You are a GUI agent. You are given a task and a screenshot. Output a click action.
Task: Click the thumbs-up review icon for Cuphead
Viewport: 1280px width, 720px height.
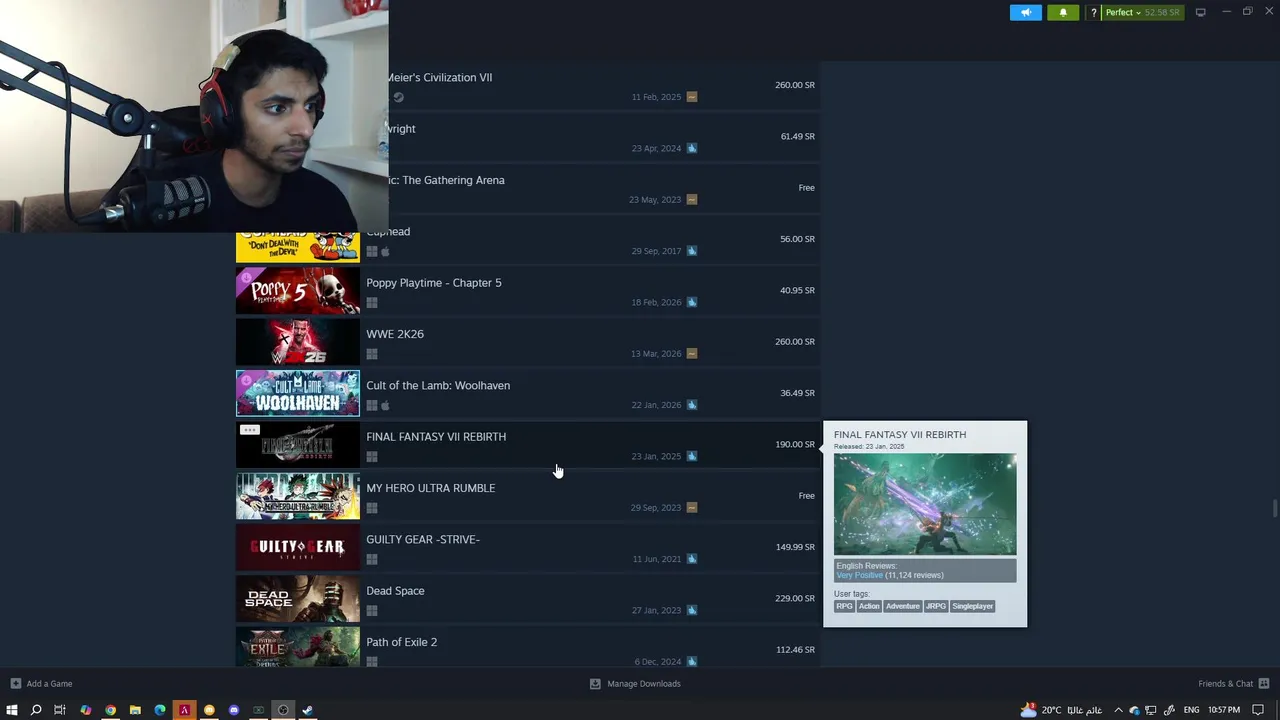(692, 251)
